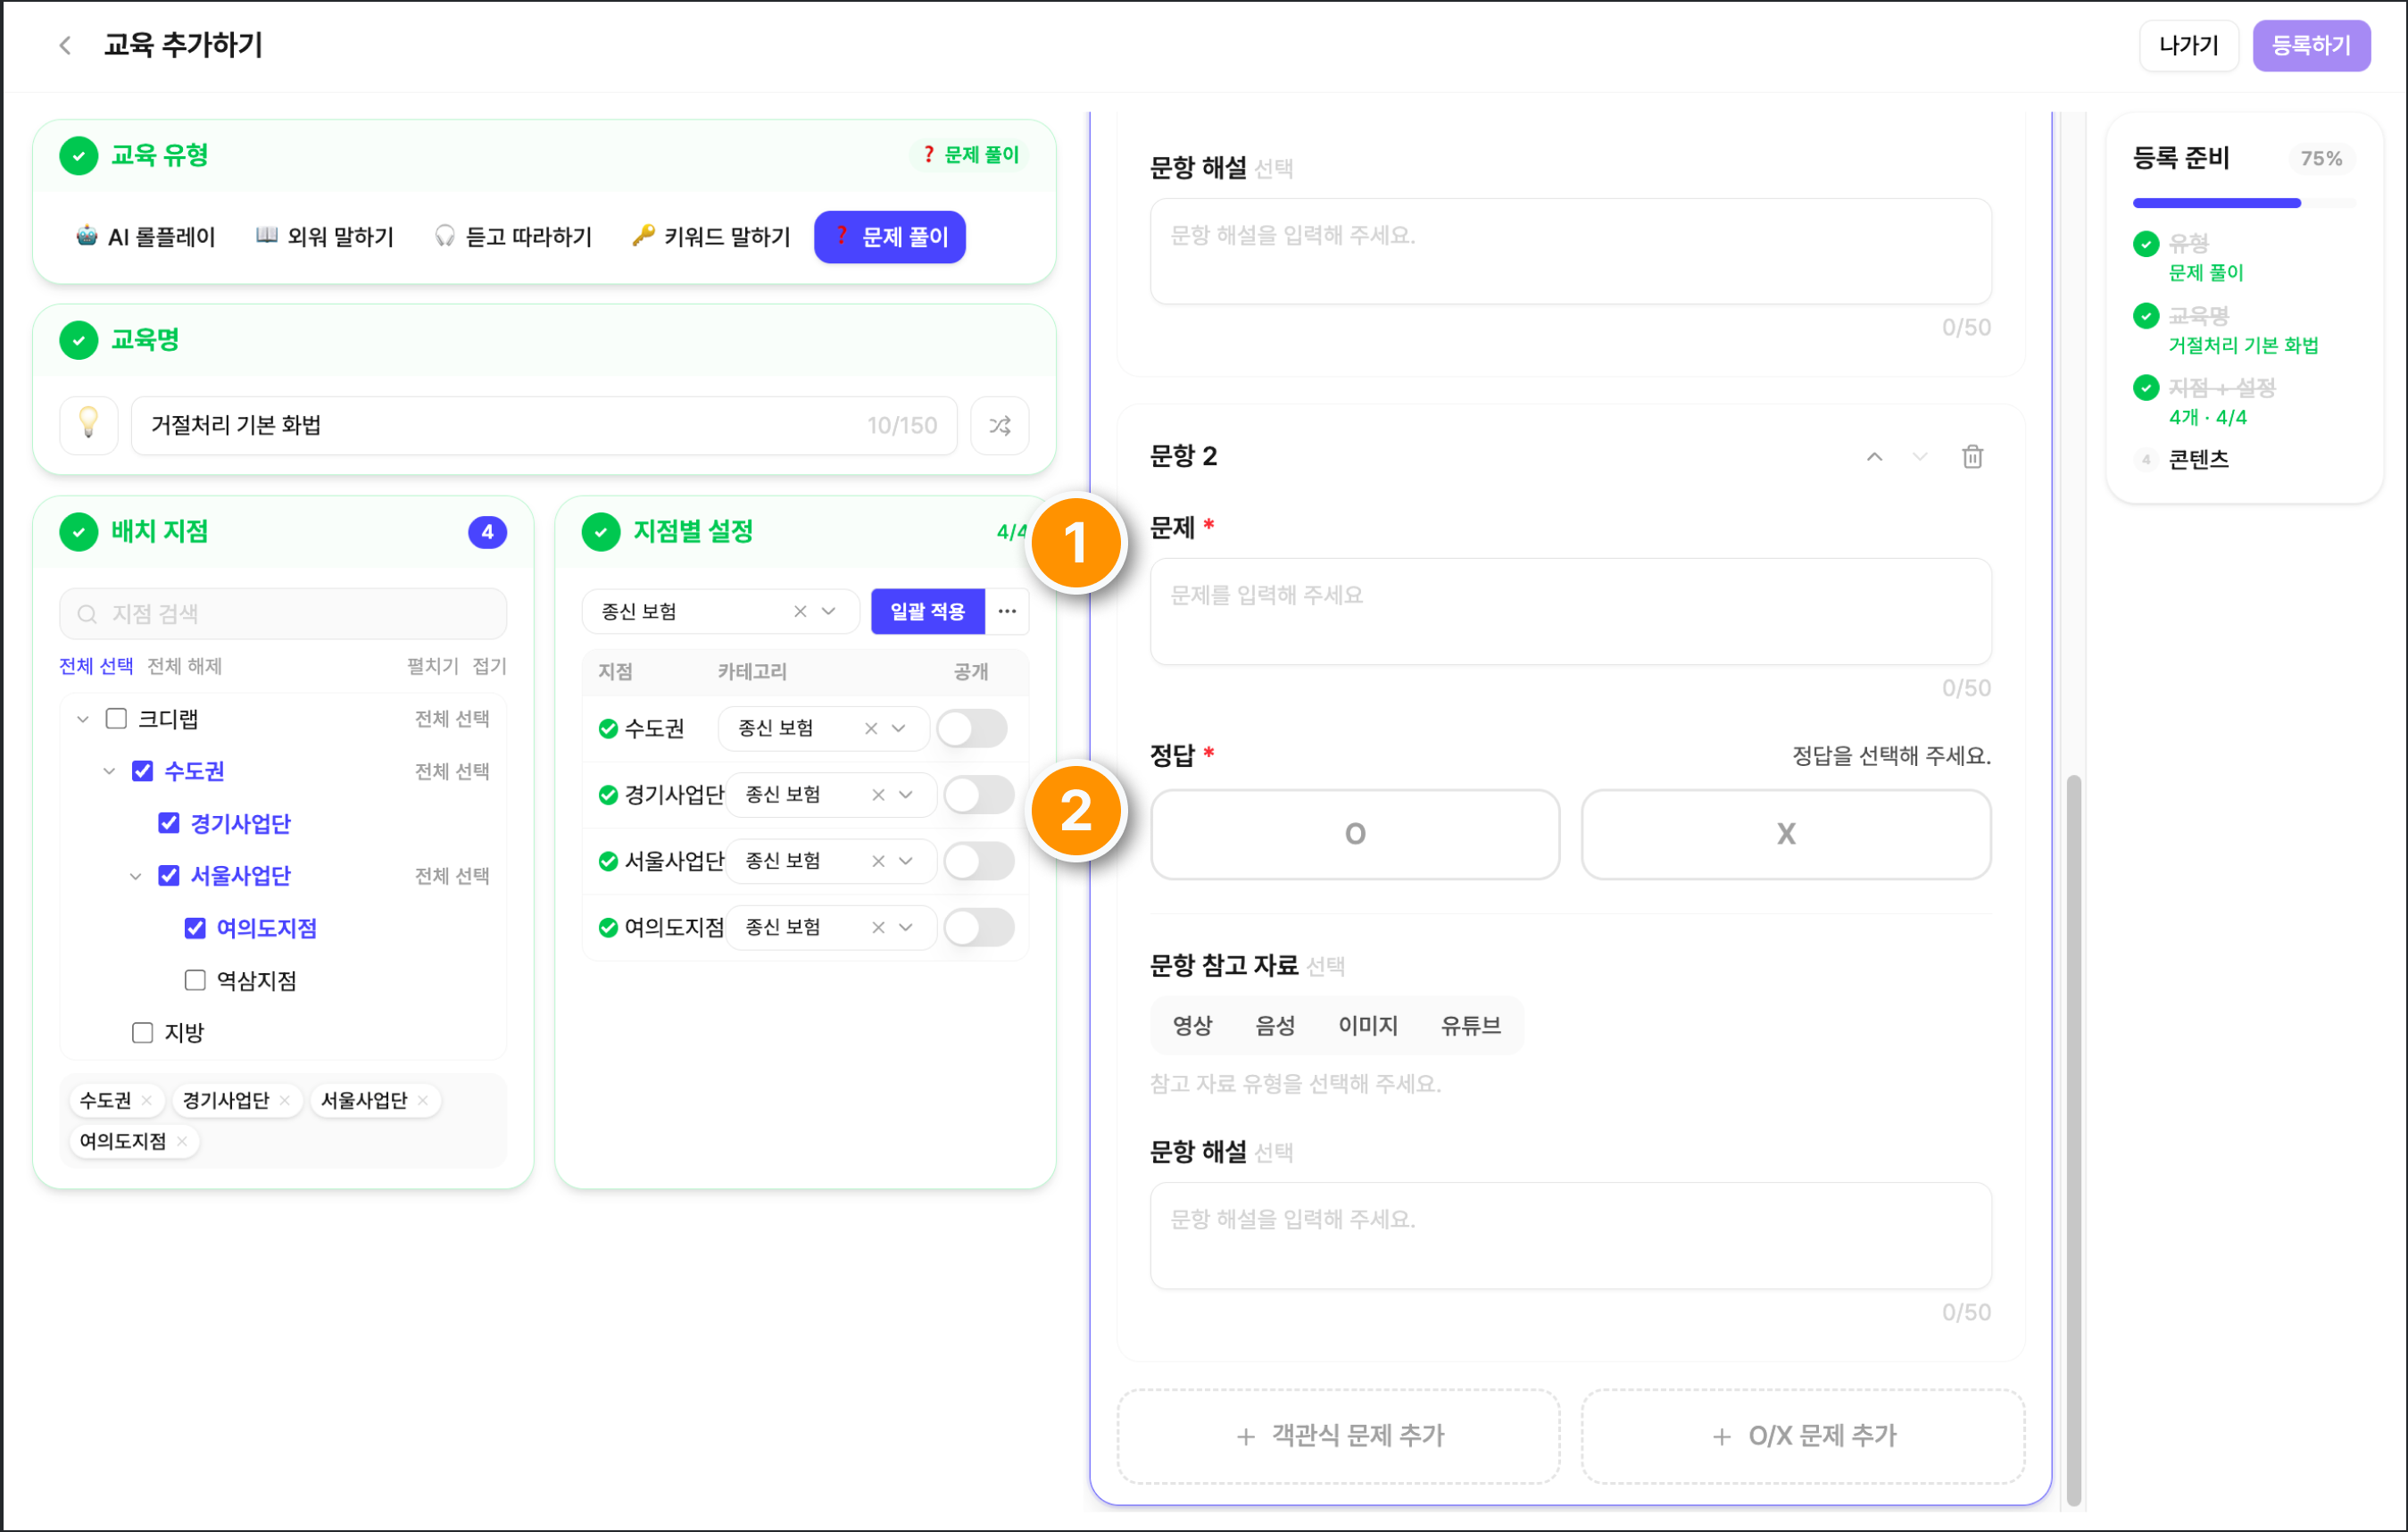Choose 음성 as reference material type

pos(1275,1025)
